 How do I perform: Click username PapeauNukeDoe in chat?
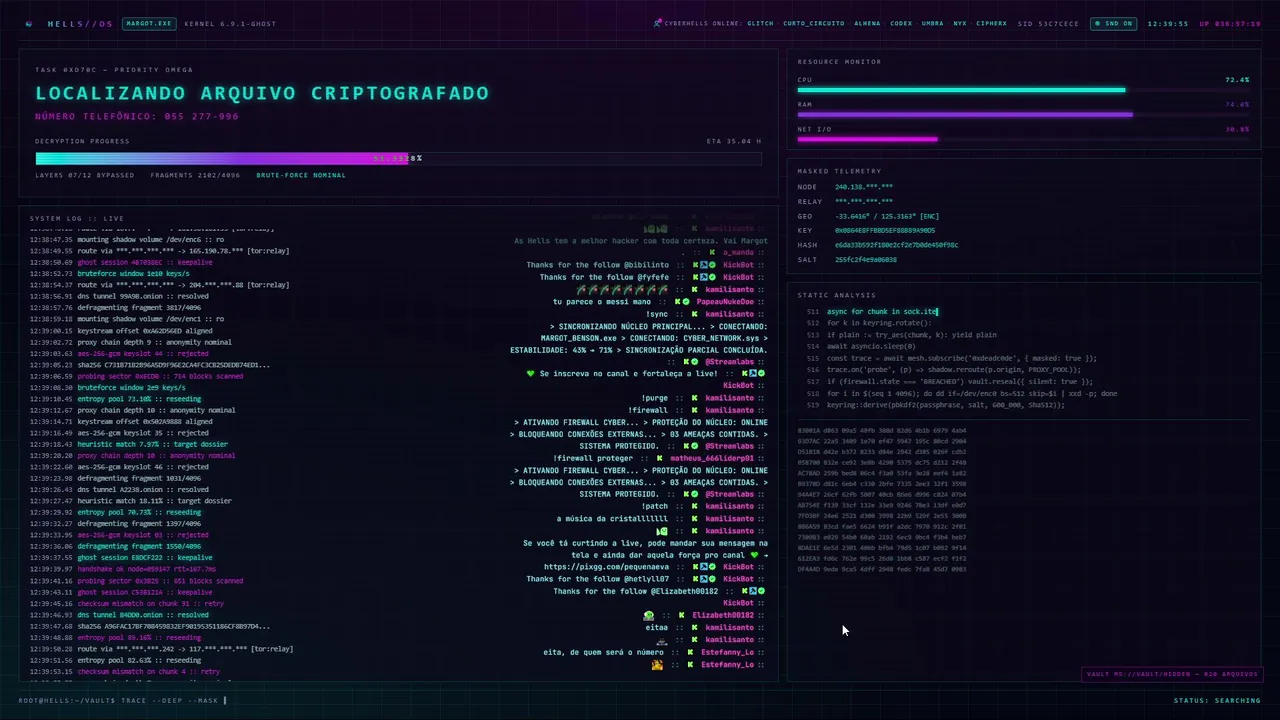tap(725, 302)
